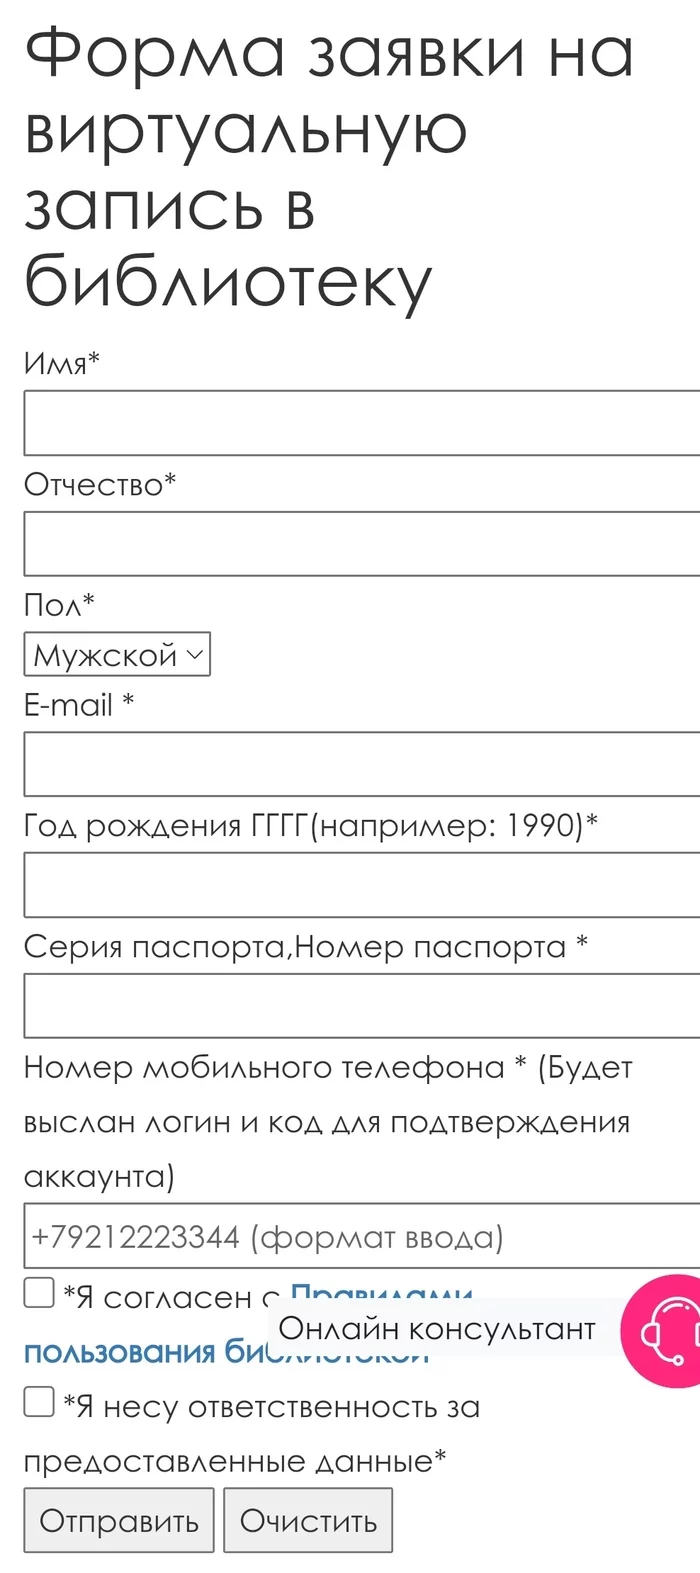Click the "Отчество*" field label

(100, 484)
